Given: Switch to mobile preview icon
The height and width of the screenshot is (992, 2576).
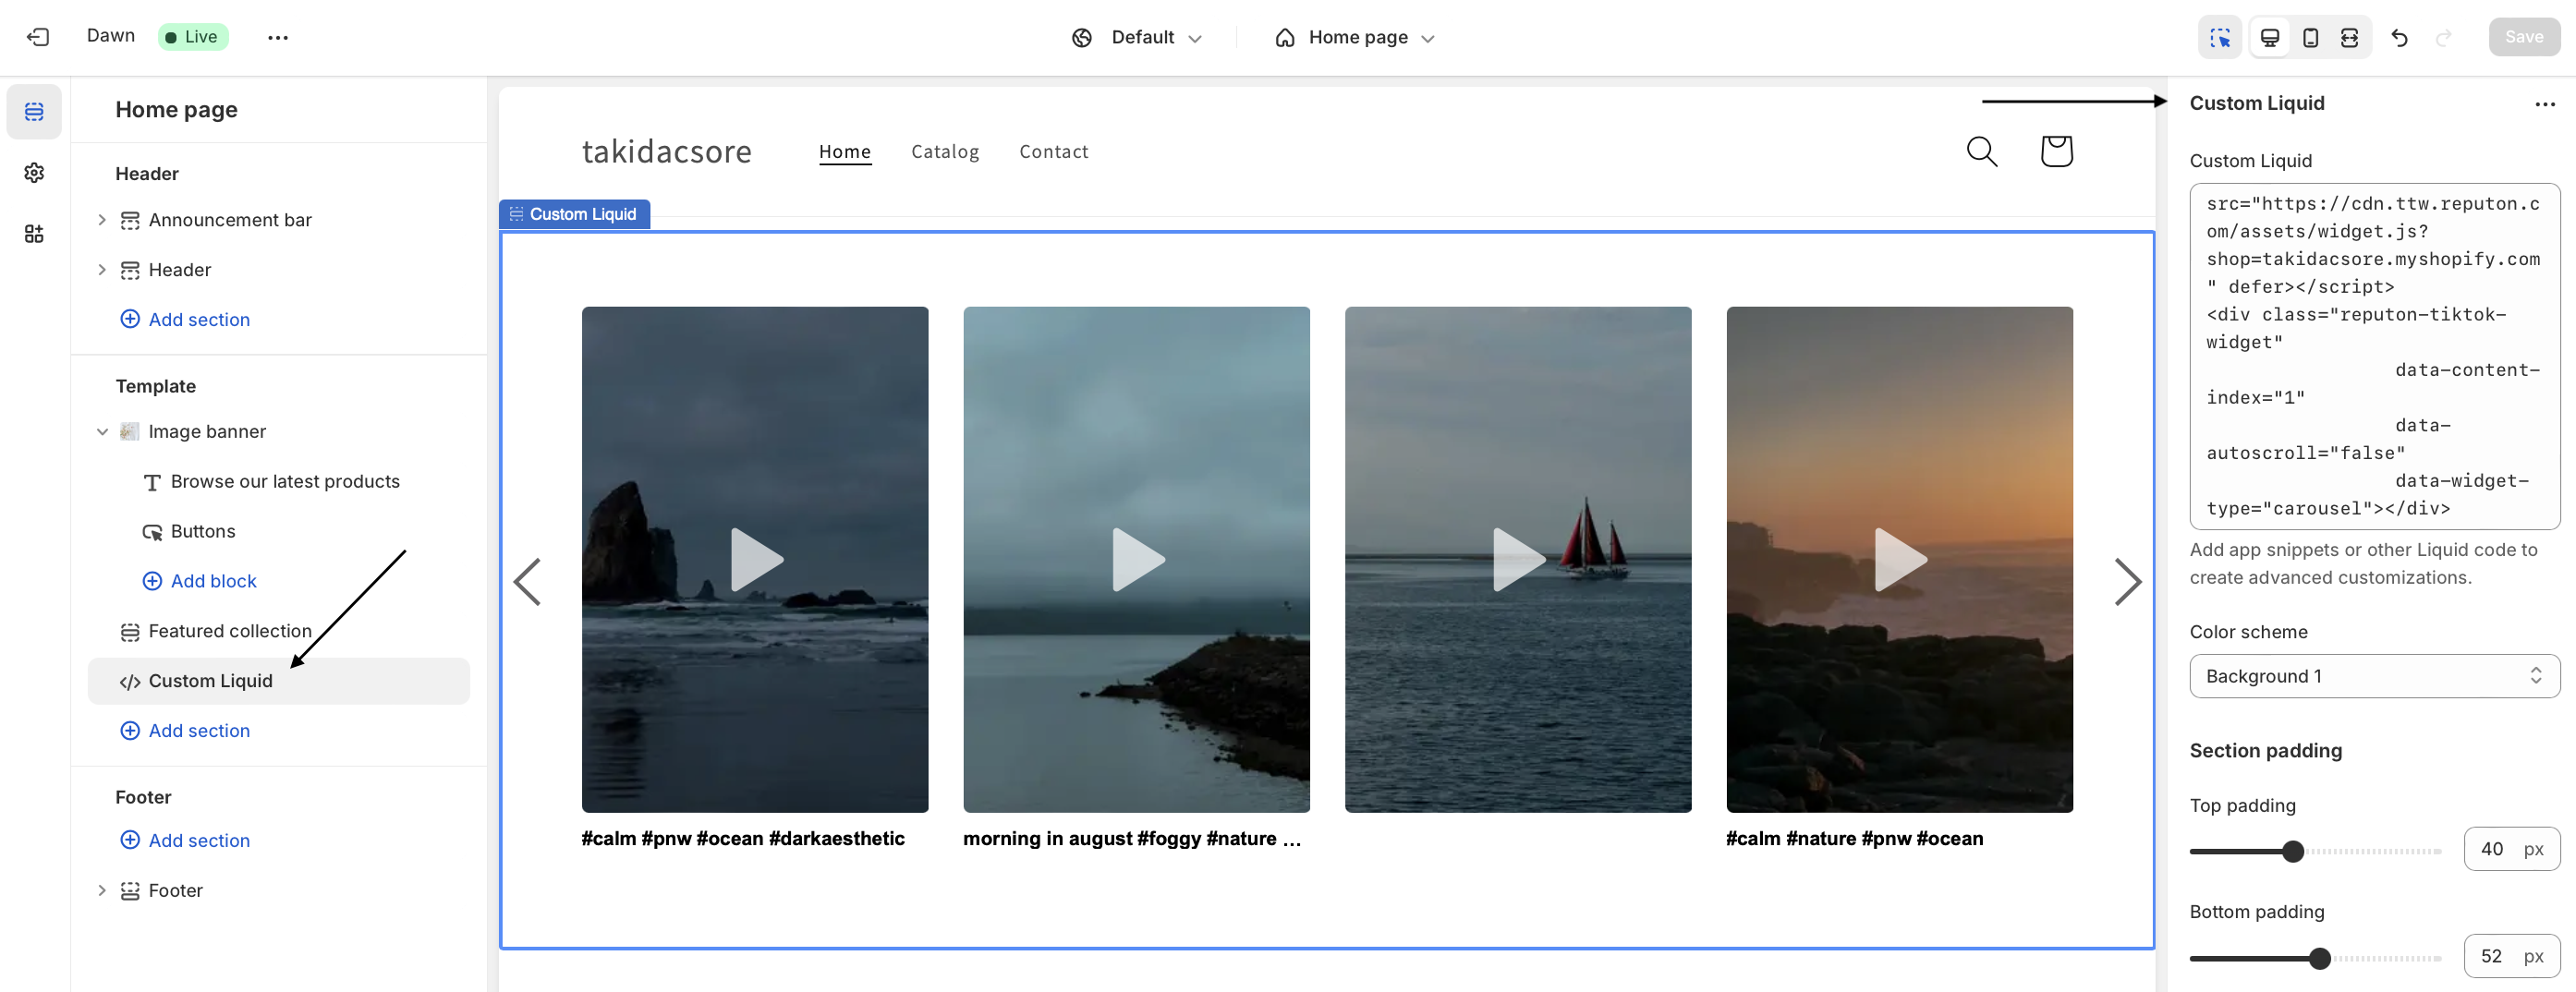Looking at the screenshot, I should 2310,38.
